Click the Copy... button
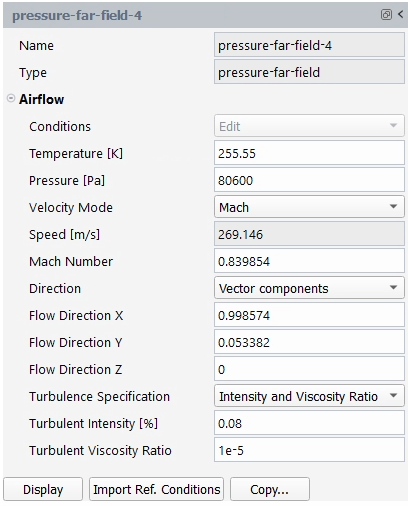408x506 pixels. (x=270, y=489)
